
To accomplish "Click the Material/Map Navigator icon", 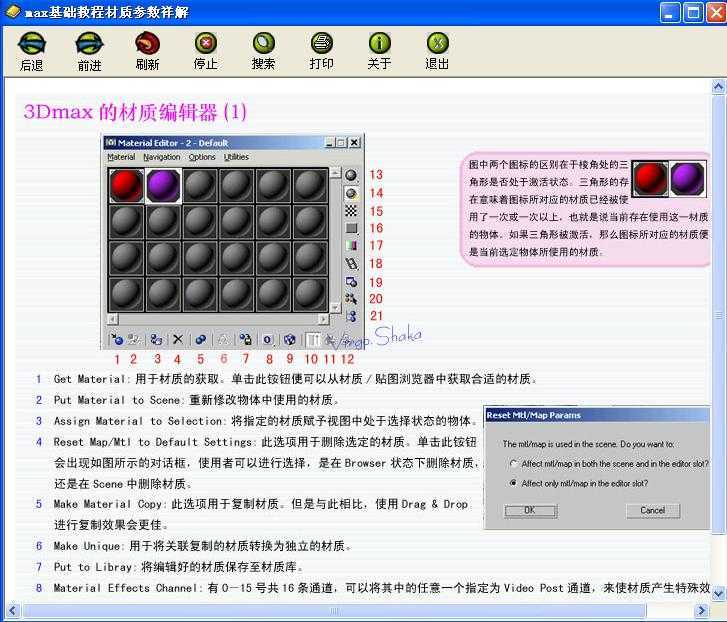I will tap(351, 316).
